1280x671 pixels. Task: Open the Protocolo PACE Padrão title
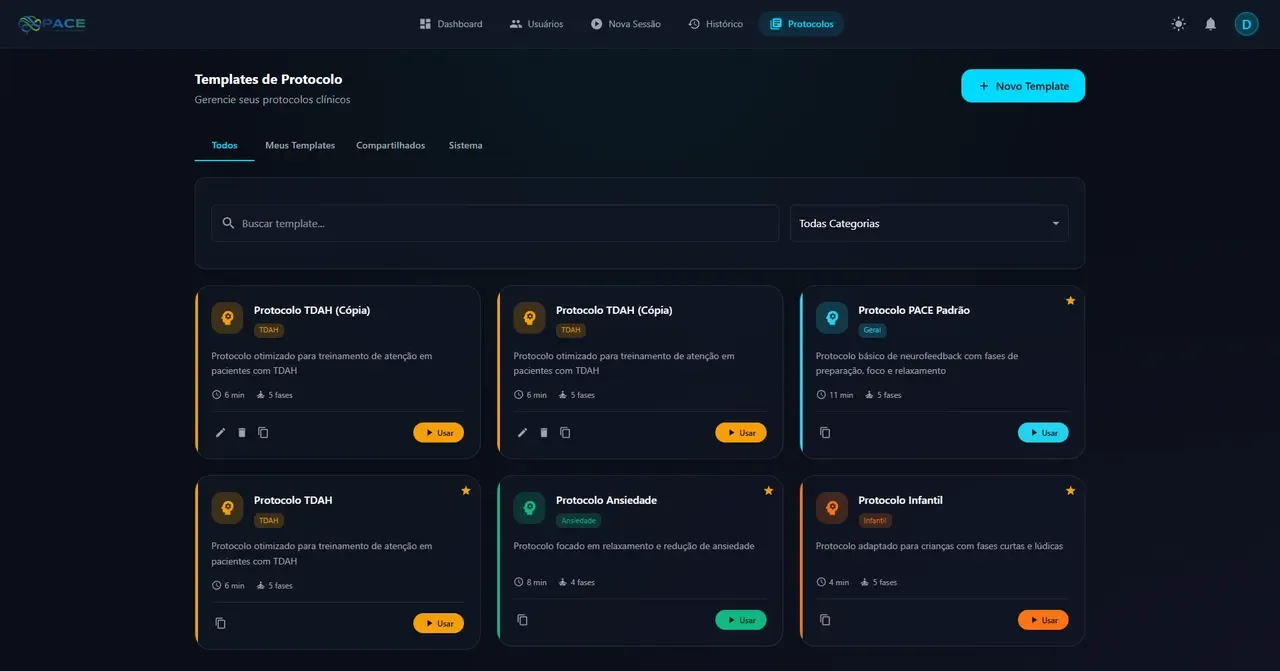click(x=914, y=310)
